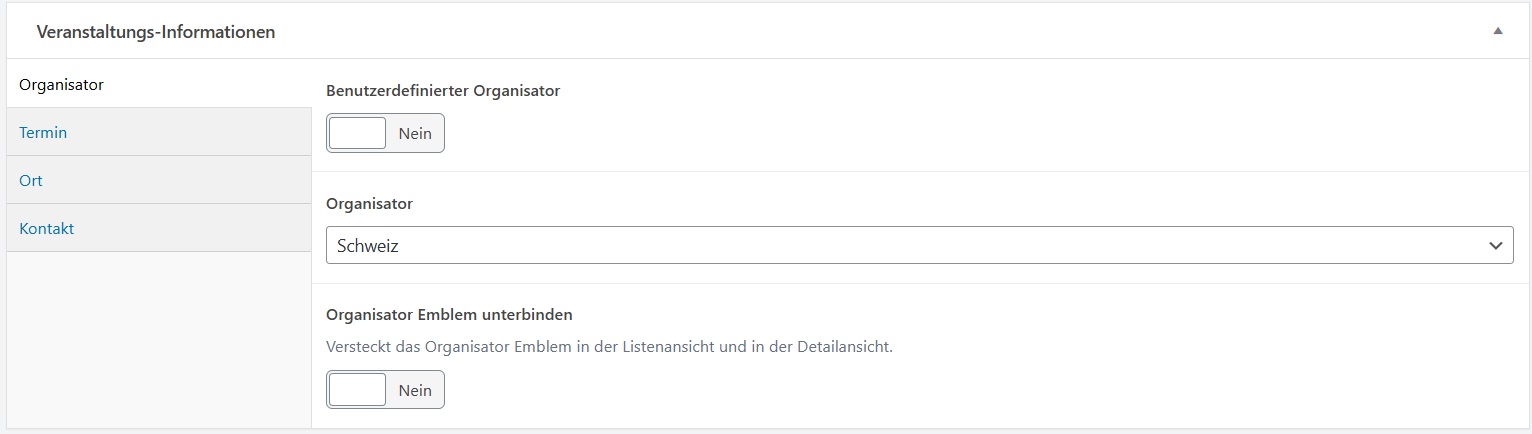
Task: Select the Ort tab
Action: [31, 180]
